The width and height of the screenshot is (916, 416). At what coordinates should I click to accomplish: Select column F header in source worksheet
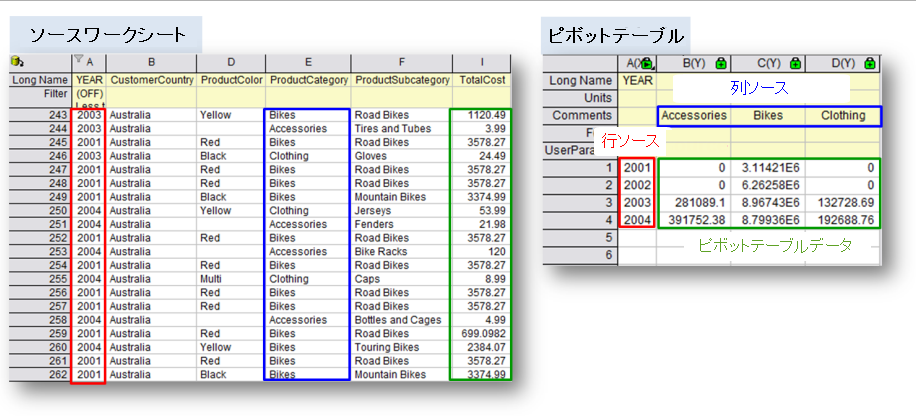click(401, 62)
